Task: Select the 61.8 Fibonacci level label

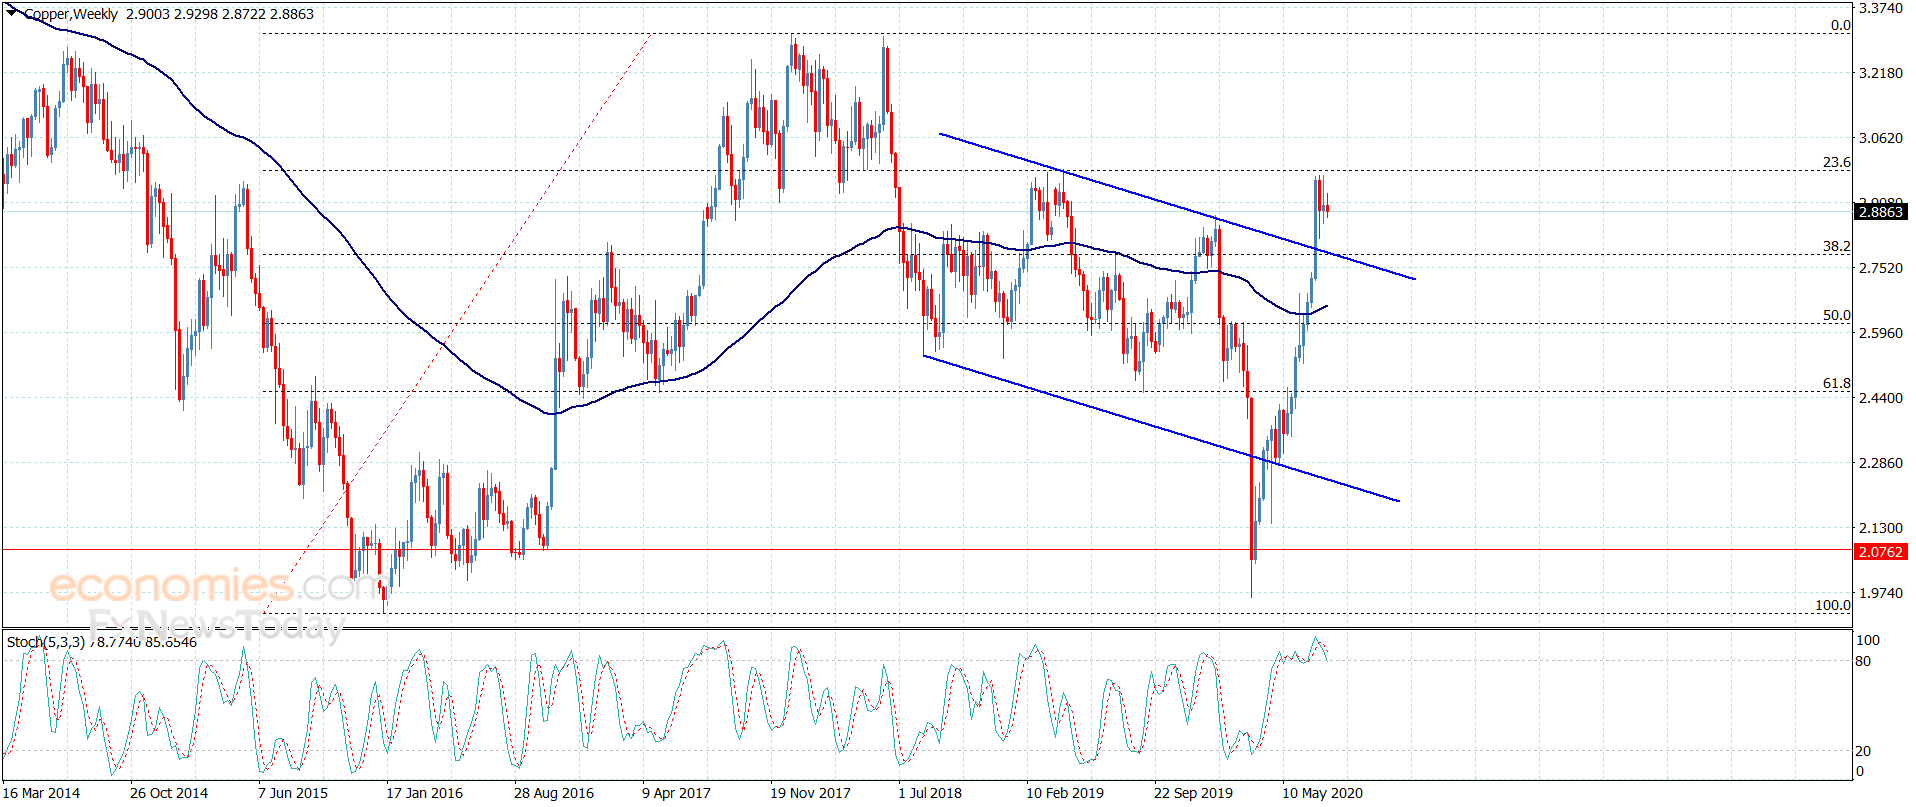Action: [x=1836, y=383]
